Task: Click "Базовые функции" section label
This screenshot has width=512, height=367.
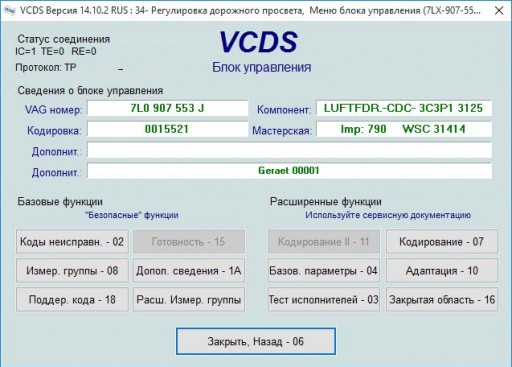Action: (x=60, y=202)
